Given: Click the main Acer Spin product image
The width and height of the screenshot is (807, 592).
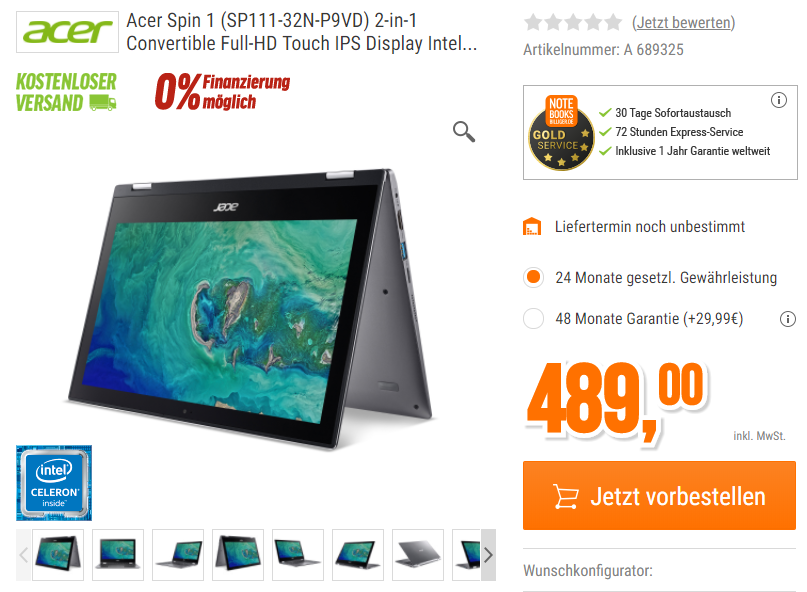Looking at the screenshot, I should [x=250, y=308].
